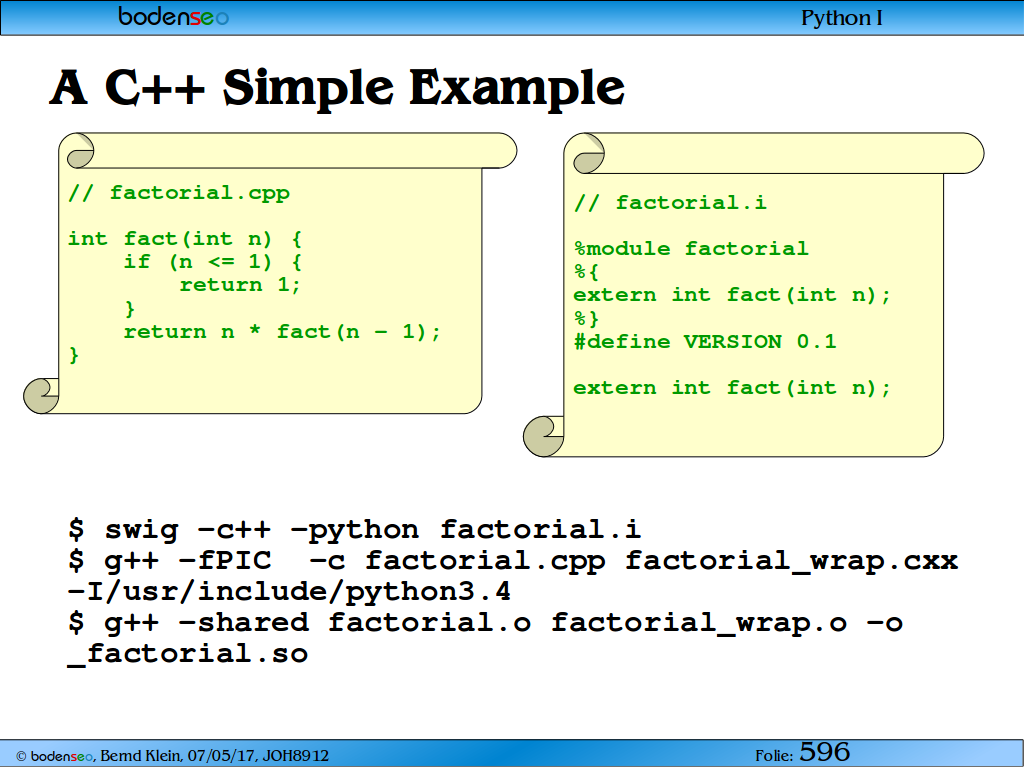The width and height of the screenshot is (1024, 768).
Task: Click the footer copyright 'Bernd Klein, 07/05/17'
Action: (x=172, y=756)
